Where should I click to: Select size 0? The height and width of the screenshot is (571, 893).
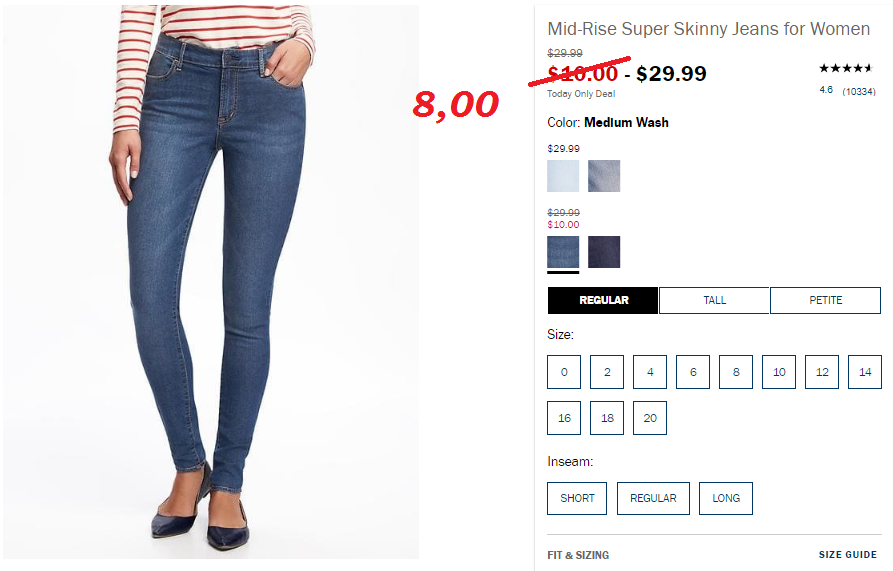pyautogui.click(x=564, y=372)
